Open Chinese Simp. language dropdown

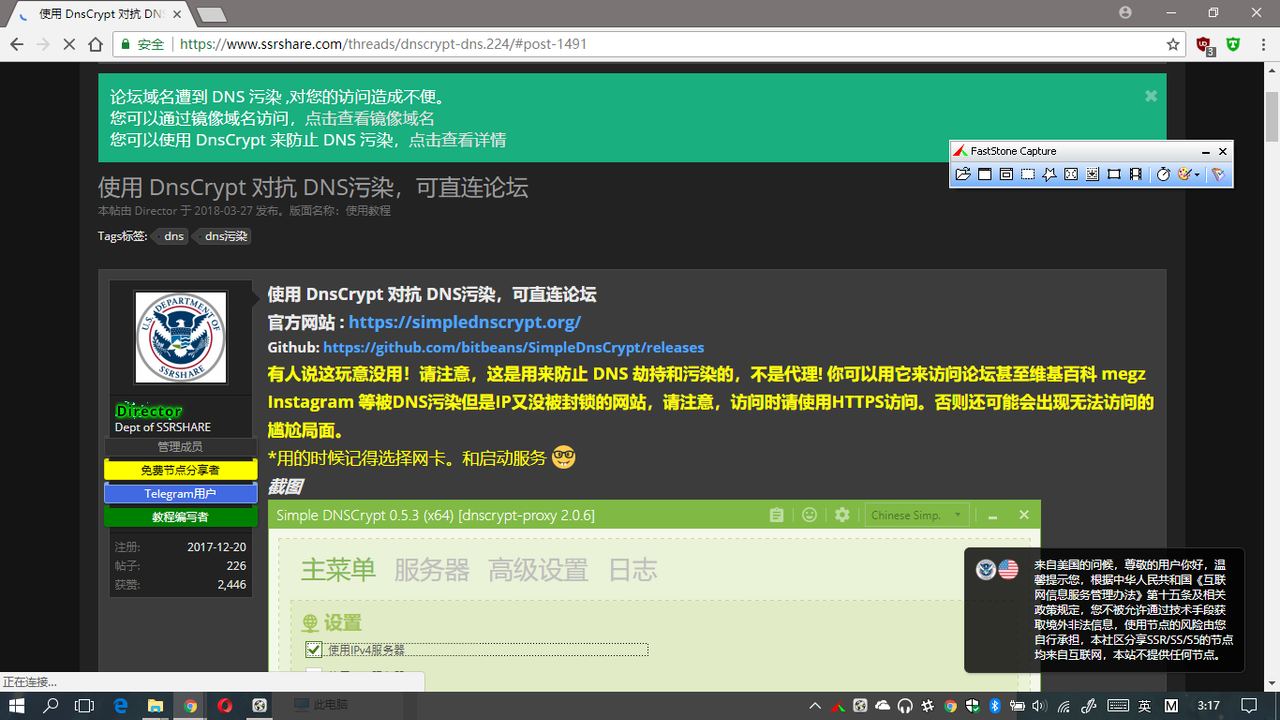pos(916,515)
